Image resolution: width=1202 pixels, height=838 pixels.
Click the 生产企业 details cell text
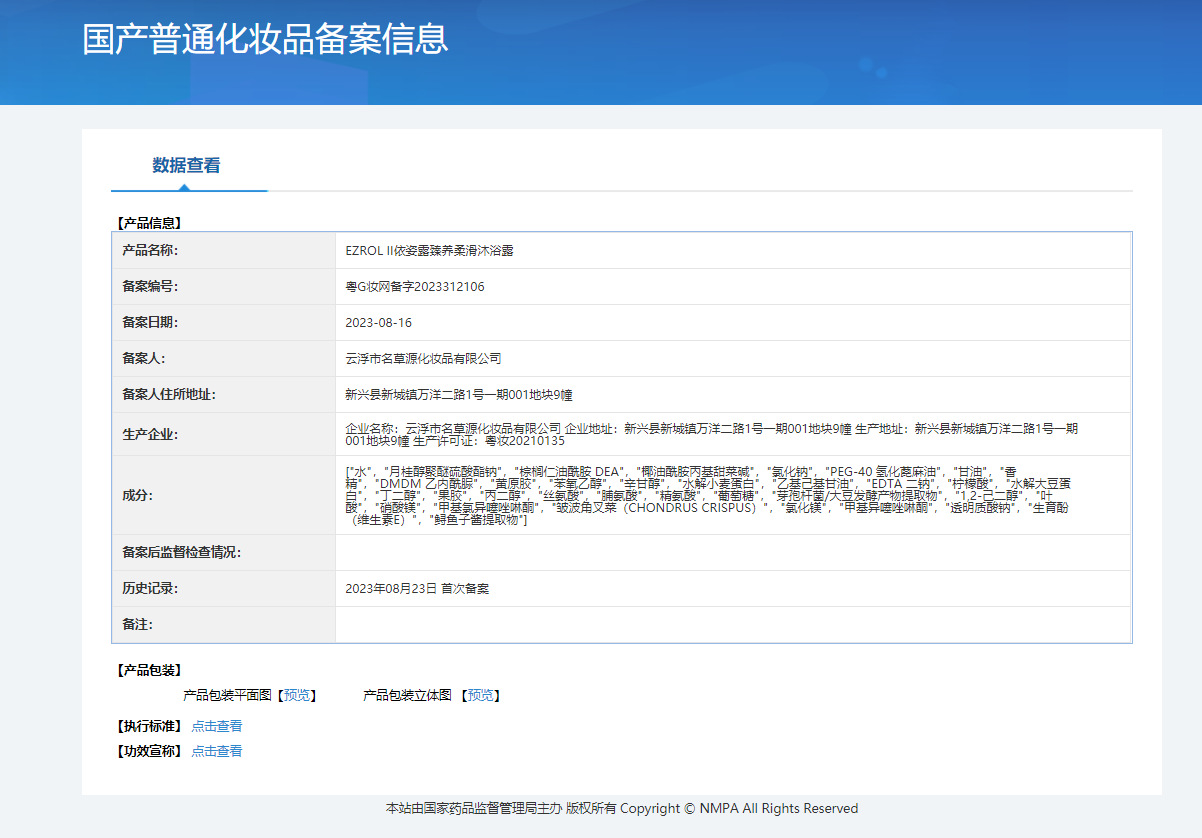tap(711, 434)
